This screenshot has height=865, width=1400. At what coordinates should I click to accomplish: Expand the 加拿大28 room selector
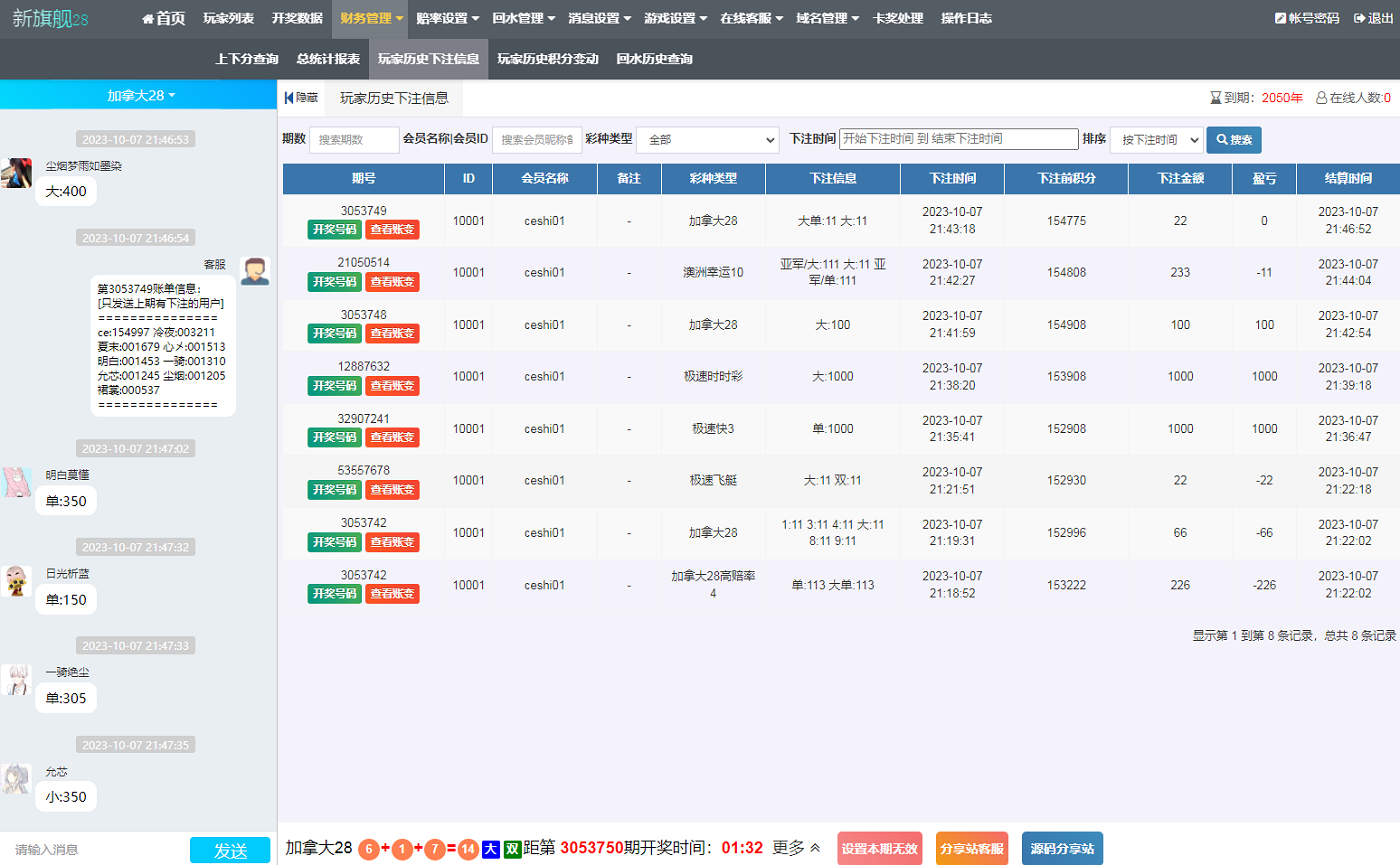[141, 95]
